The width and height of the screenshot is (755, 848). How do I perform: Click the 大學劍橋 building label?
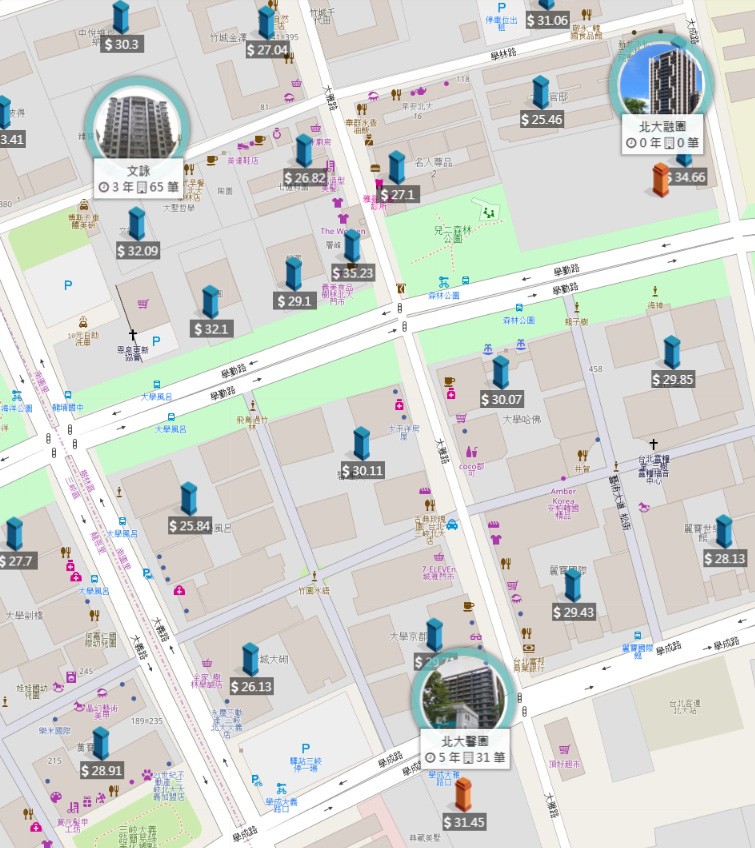click(24, 615)
